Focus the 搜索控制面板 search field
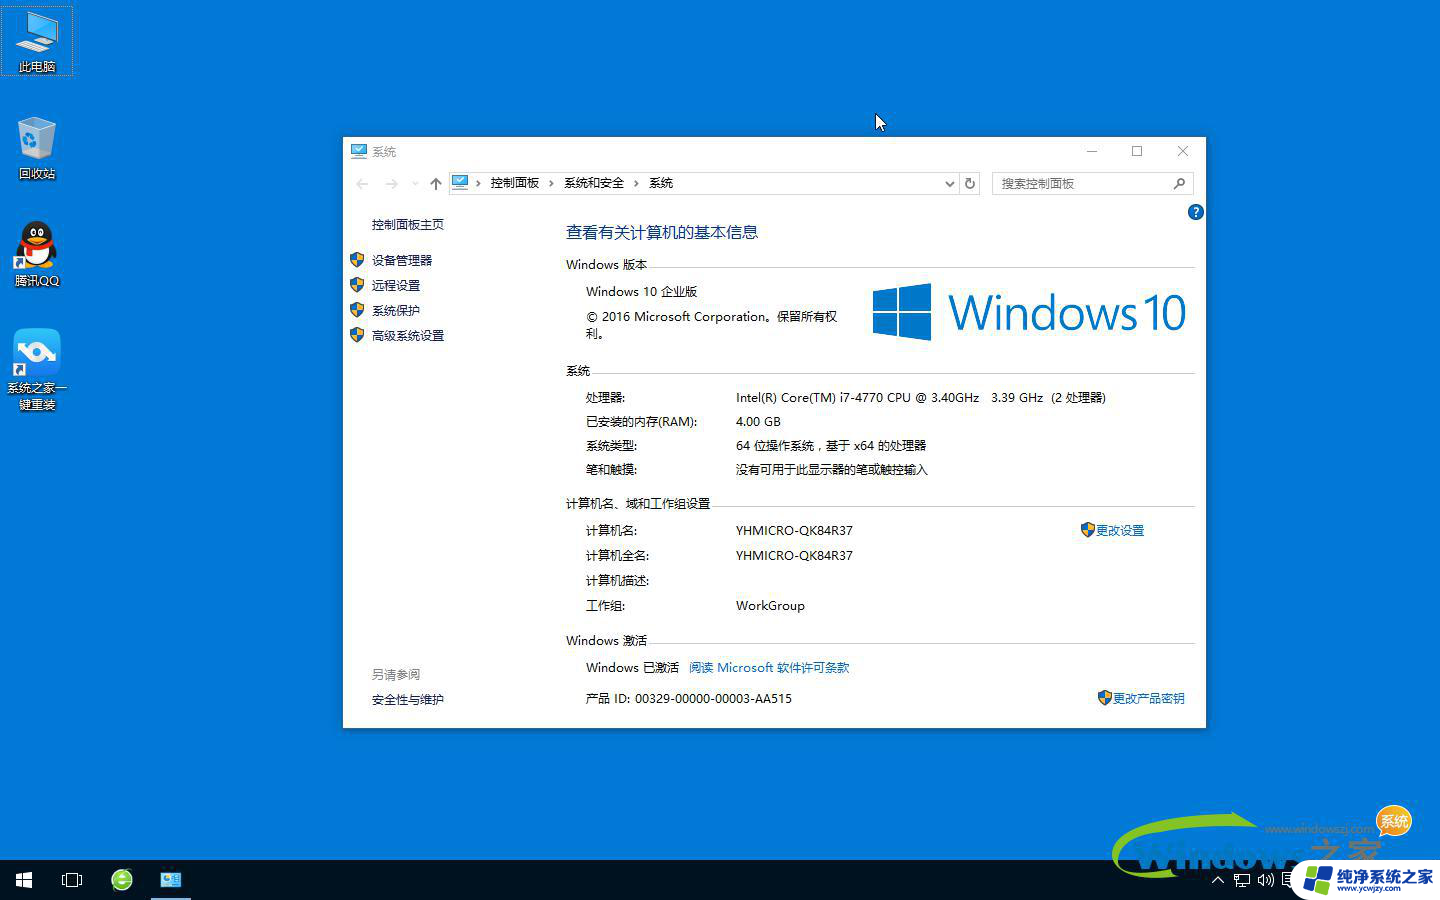Viewport: 1440px width, 900px height. [x=1081, y=183]
